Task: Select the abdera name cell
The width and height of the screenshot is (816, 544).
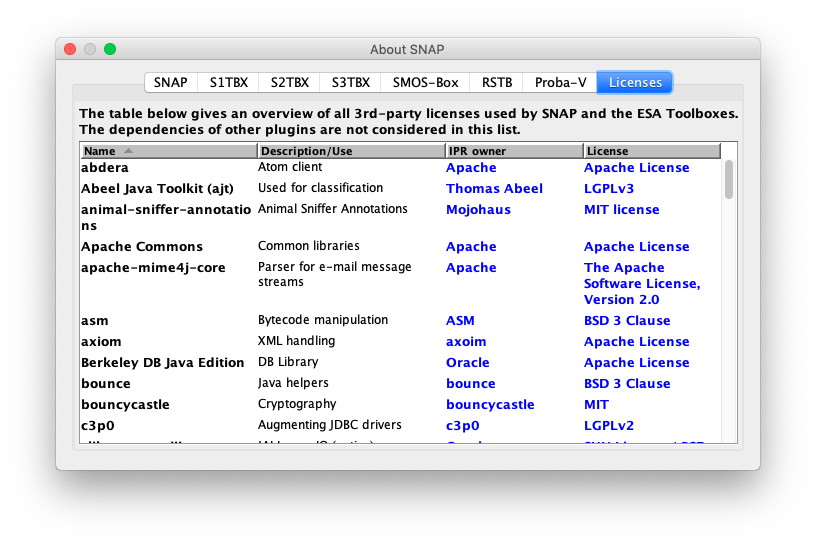Action: point(105,168)
